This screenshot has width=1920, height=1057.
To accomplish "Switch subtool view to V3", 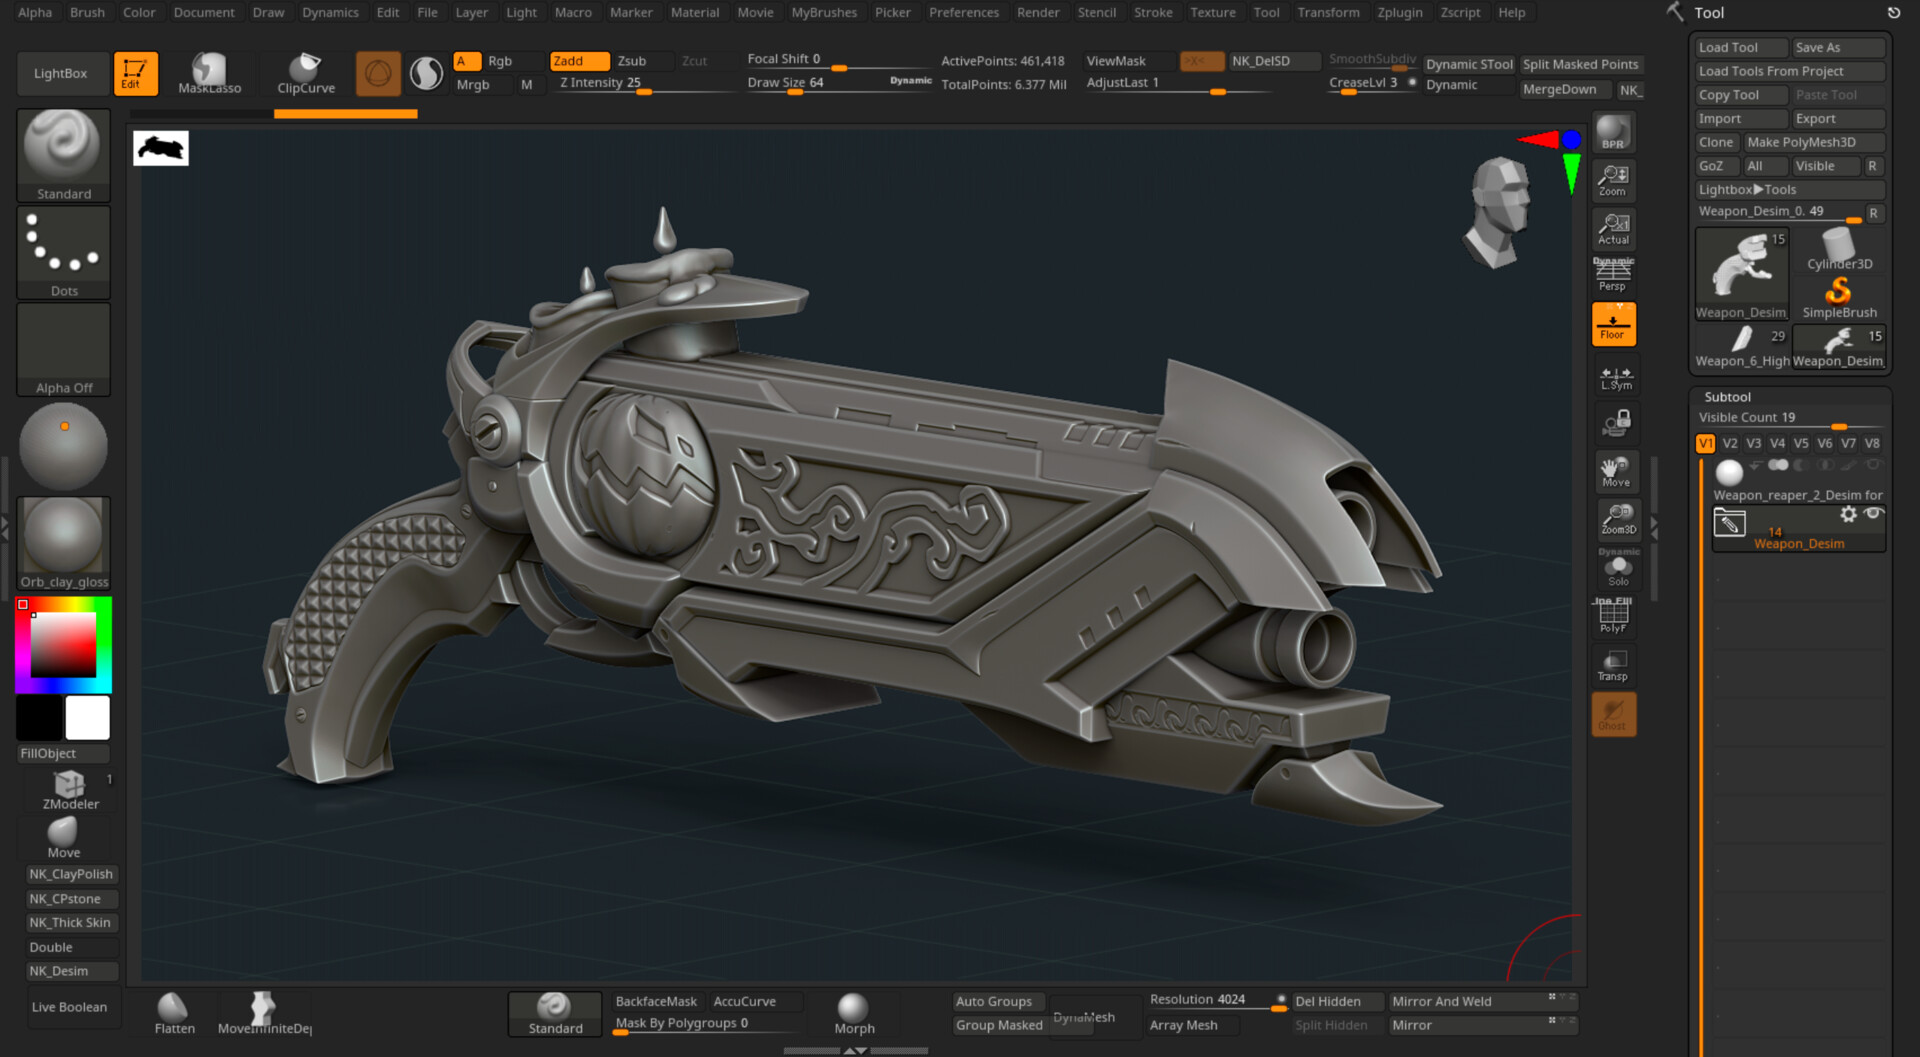I will pyautogui.click(x=1753, y=442).
